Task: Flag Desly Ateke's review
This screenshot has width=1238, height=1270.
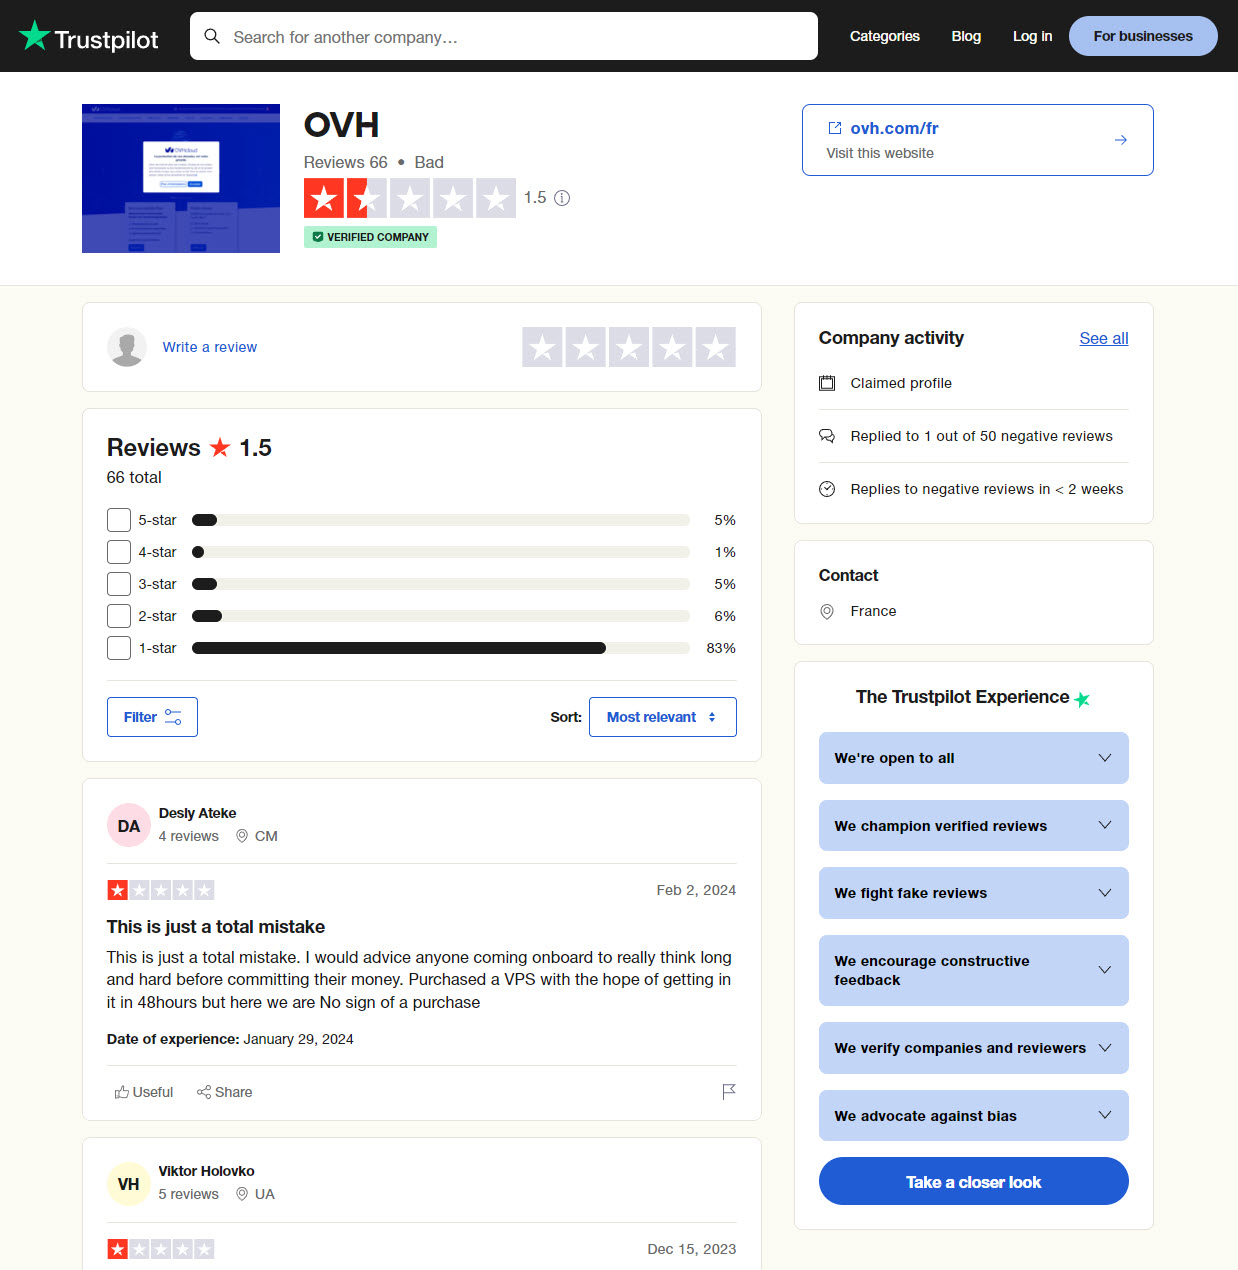Action: 729,1092
